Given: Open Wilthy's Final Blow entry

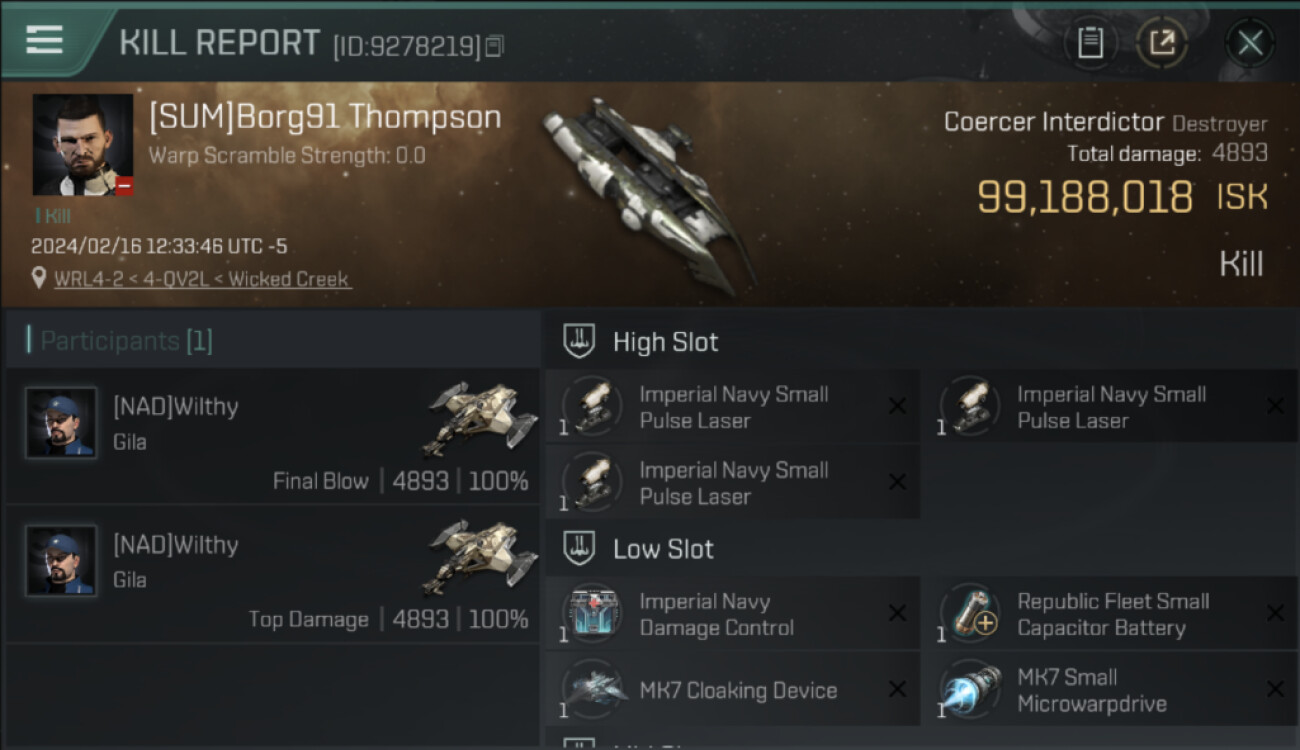Looking at the screenshot, I should click(x=272, y=435).
